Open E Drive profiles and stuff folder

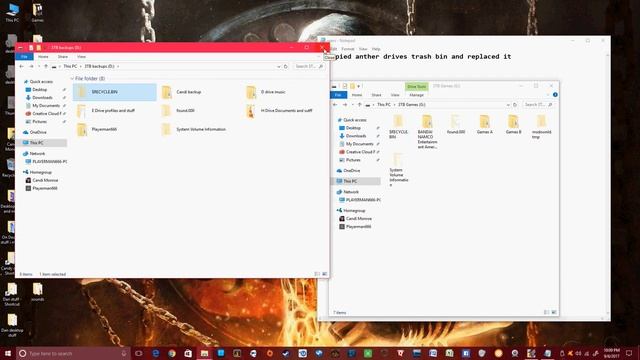tap(106, 111)
